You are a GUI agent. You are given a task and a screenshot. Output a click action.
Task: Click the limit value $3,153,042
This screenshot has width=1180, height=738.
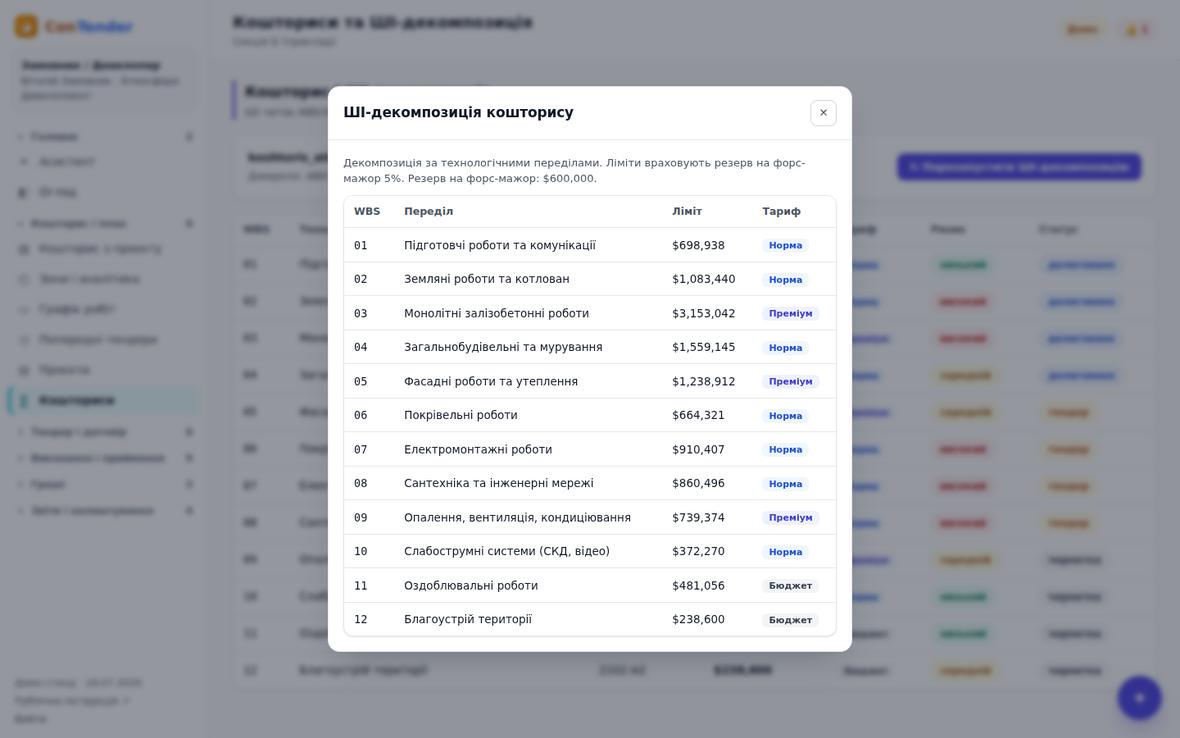[x=704, y=313]
